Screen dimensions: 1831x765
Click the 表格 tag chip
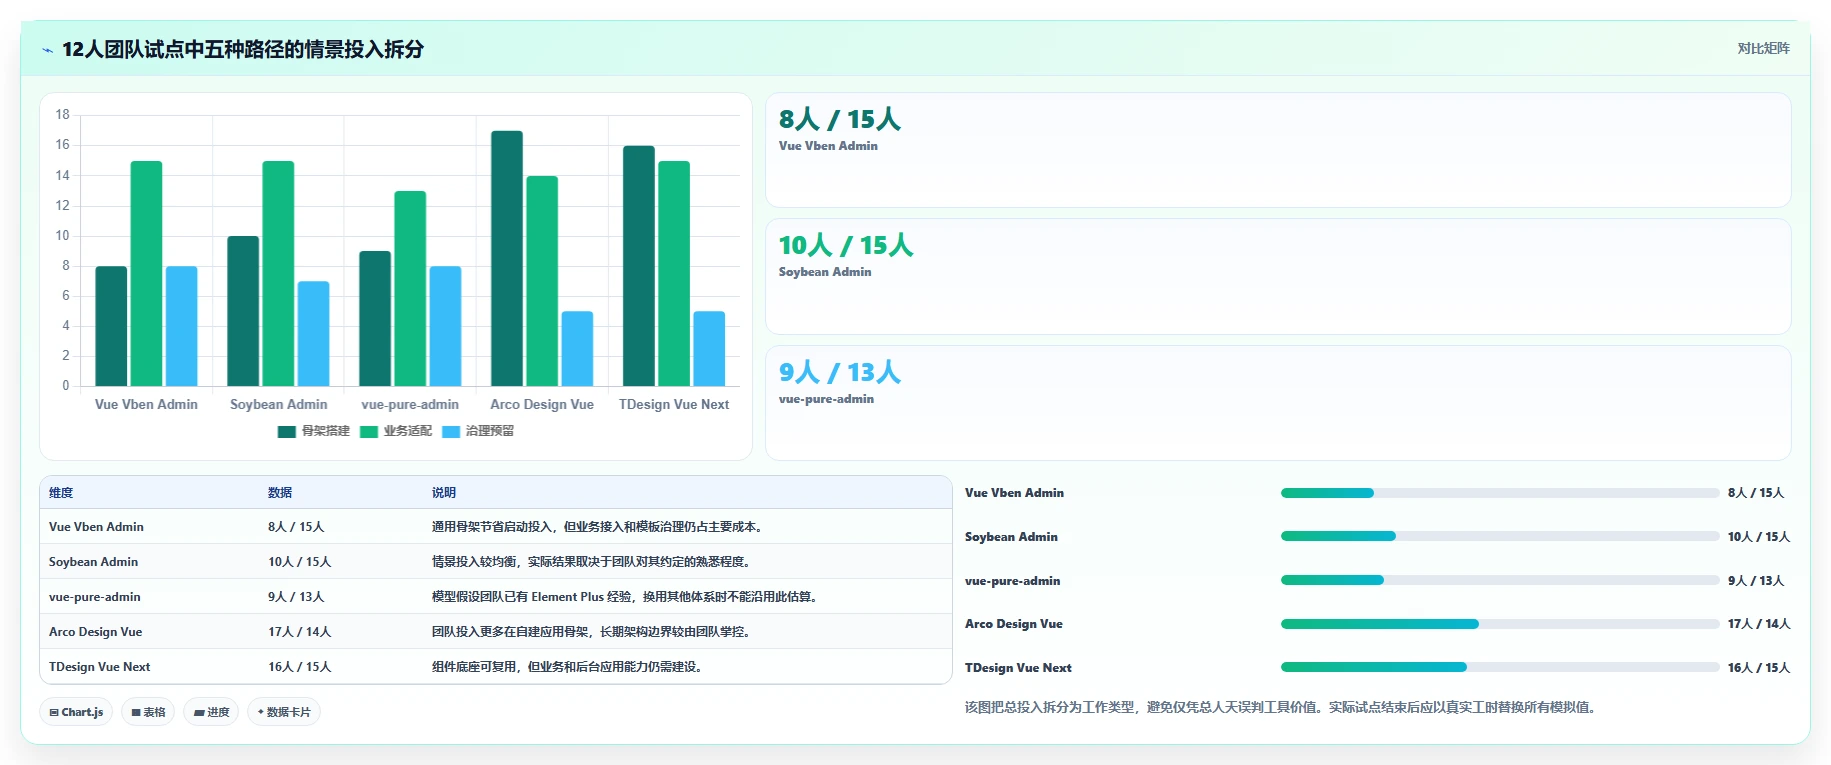[148, 712]
